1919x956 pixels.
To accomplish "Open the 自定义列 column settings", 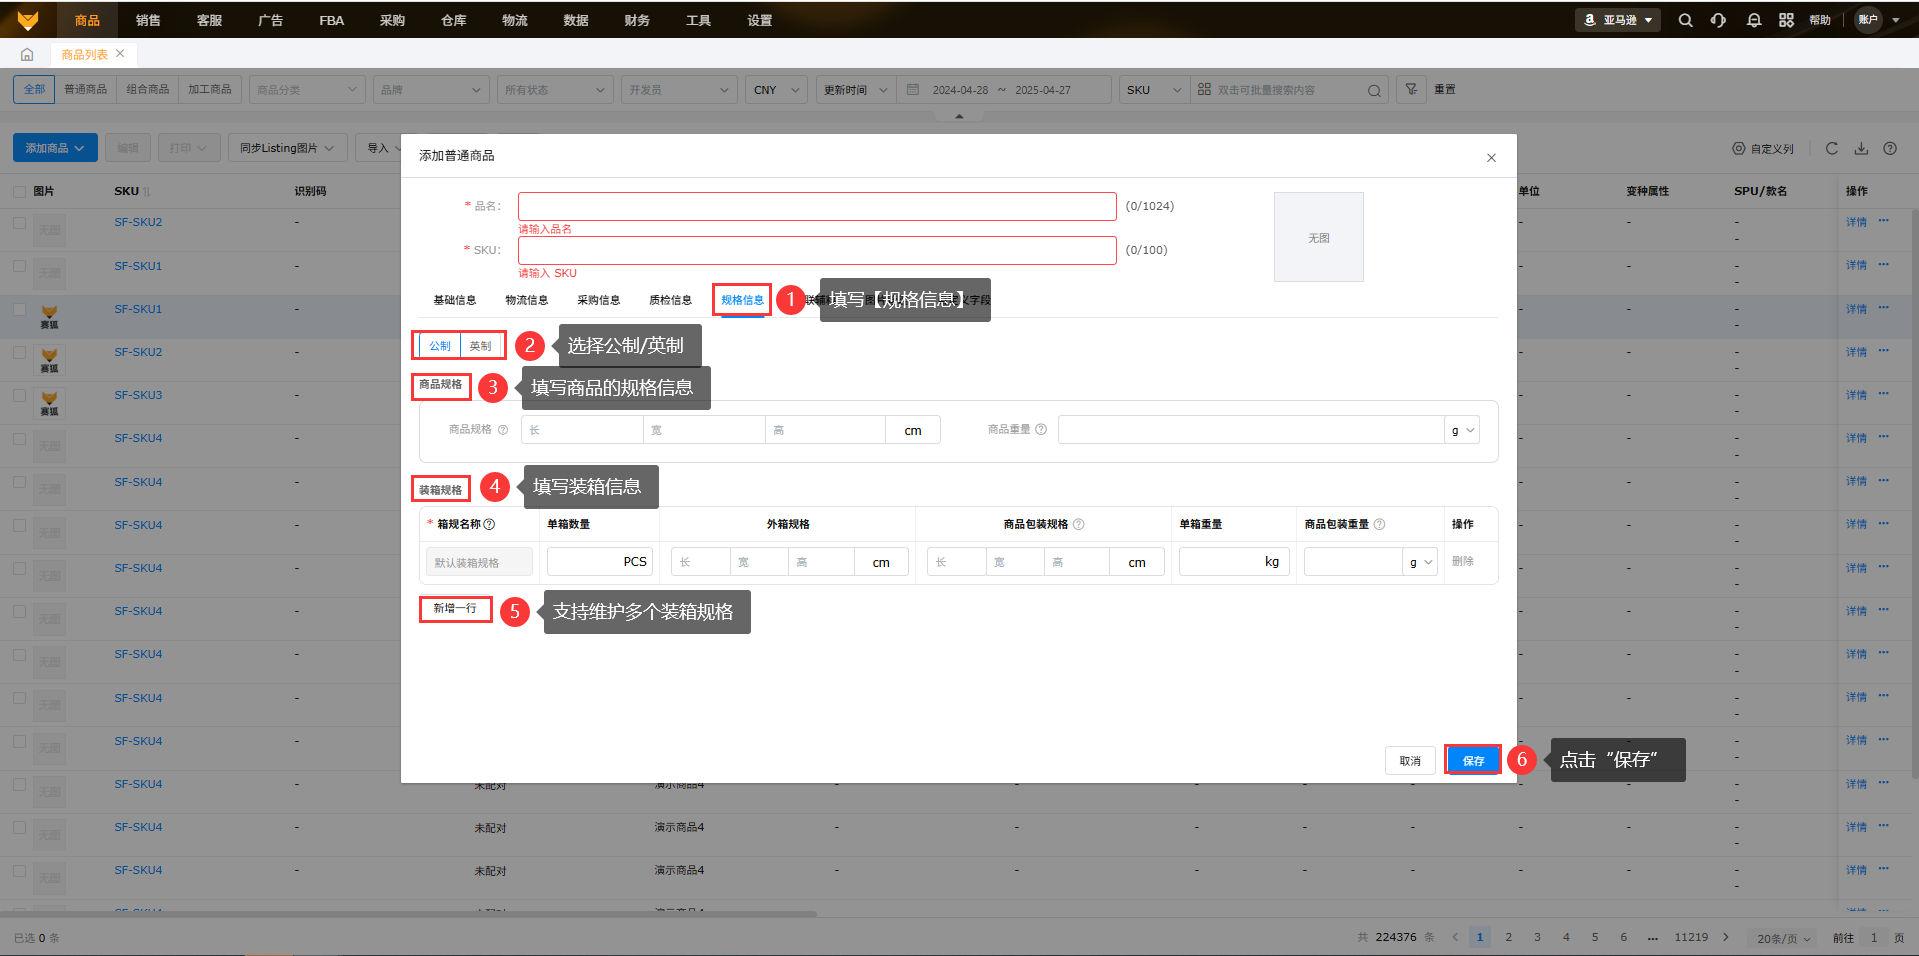I will 1763,149.
